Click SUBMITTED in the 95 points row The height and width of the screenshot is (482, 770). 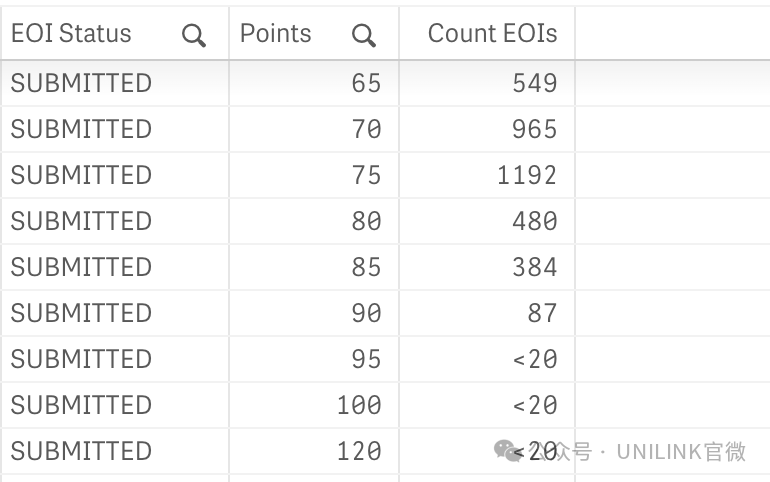pos(81,359)
